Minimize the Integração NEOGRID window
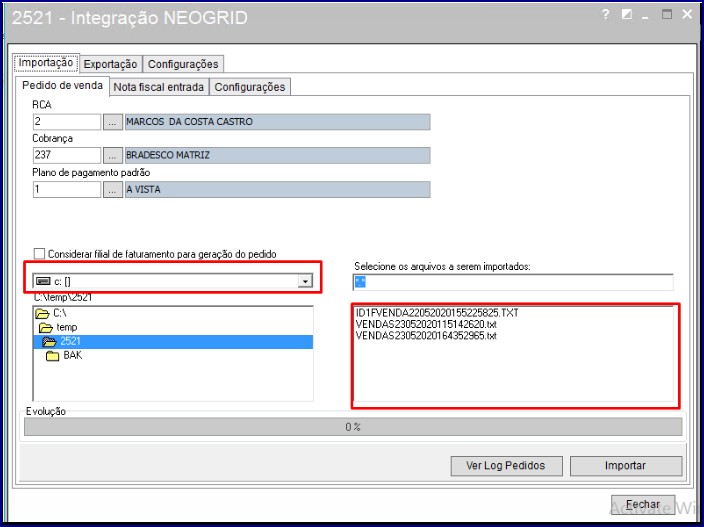 click(646, 16)
